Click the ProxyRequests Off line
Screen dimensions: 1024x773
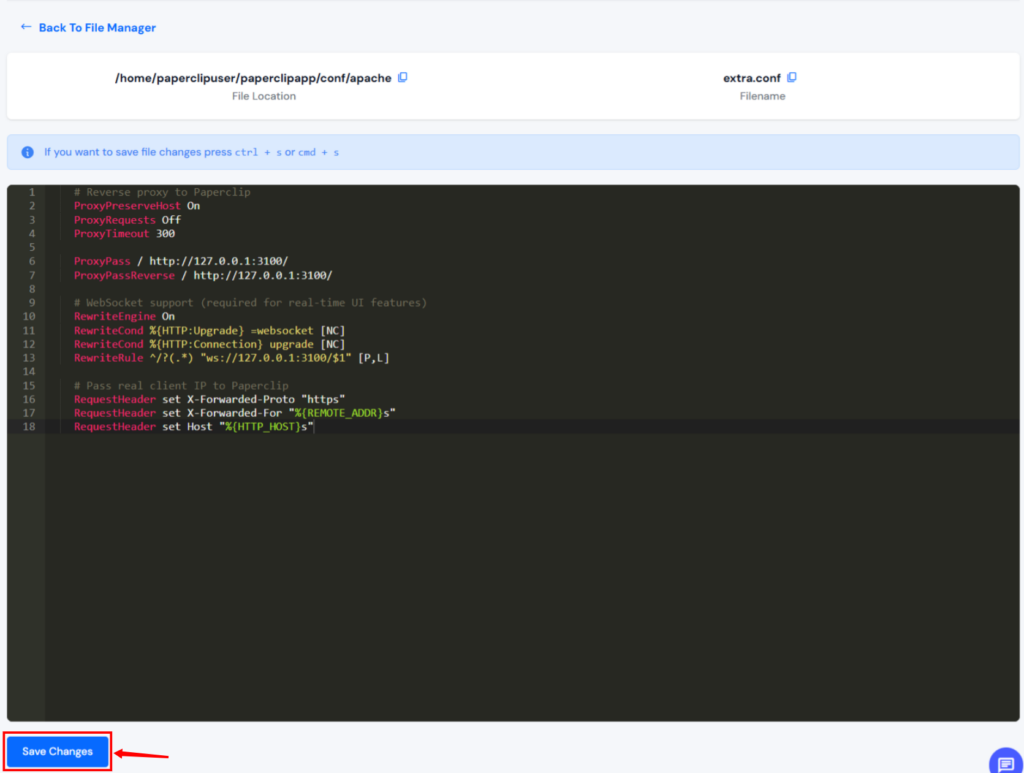tap(127, 220)
